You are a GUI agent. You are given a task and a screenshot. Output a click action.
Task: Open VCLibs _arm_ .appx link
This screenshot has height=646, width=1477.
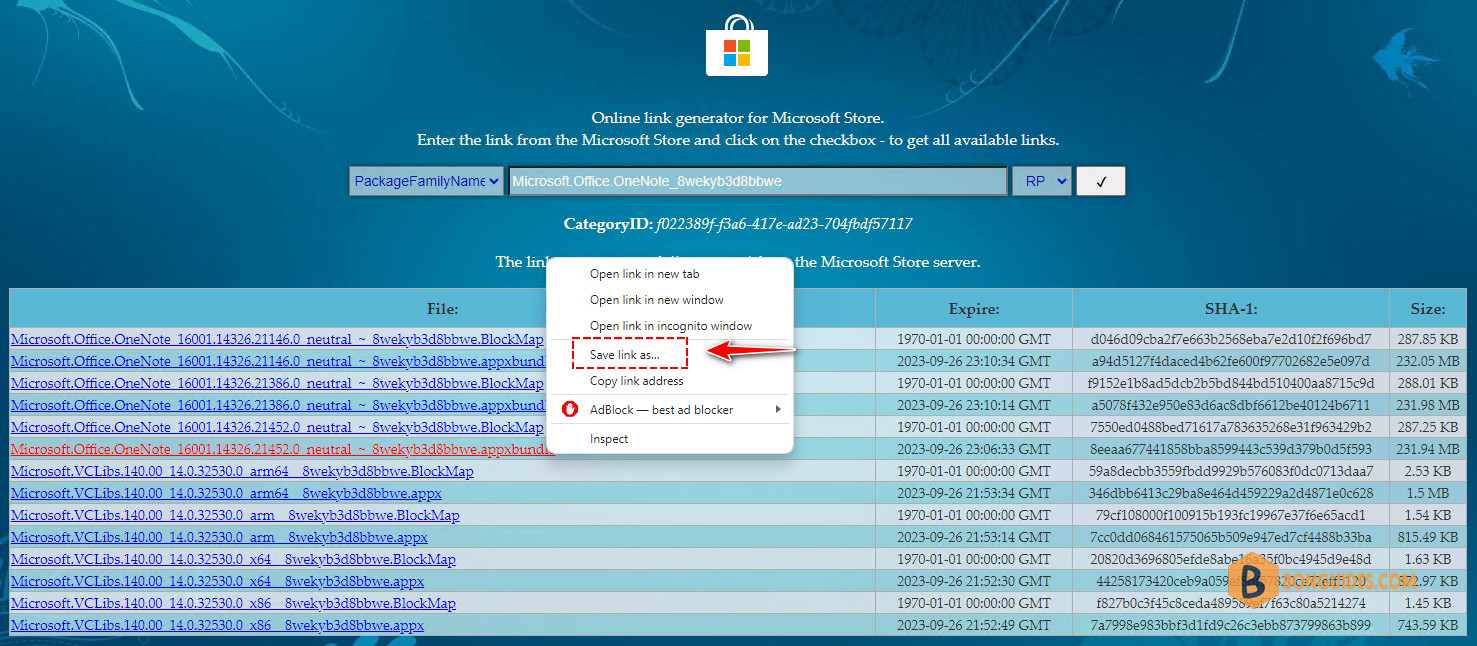coord(219,537)
